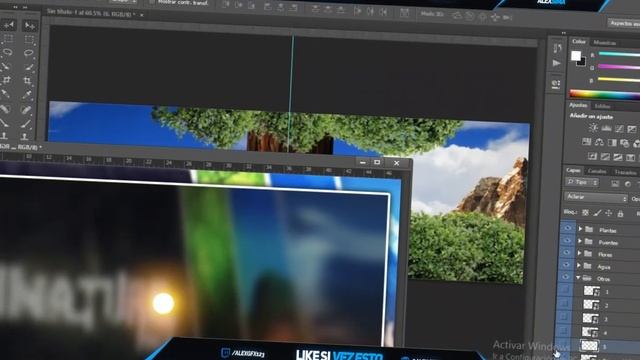Expand the Agua group
The width and height of the screenshot is (640, 360).
coord(579,266)
